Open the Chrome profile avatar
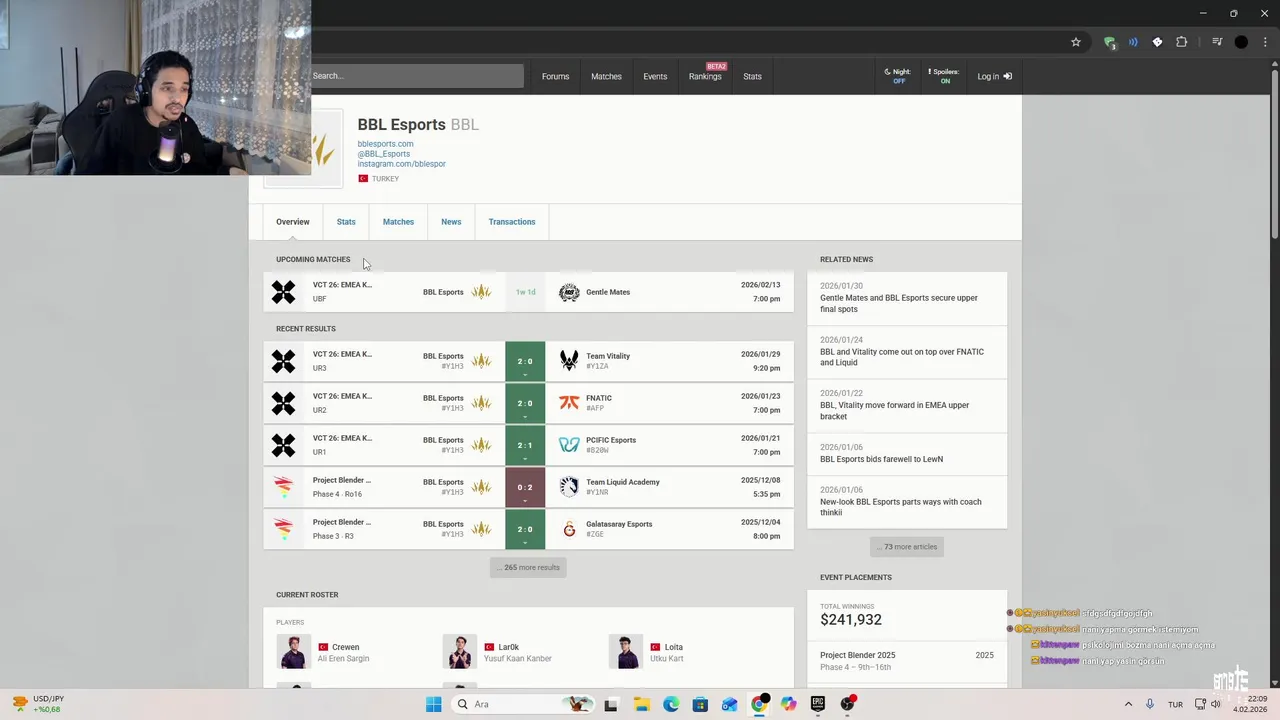 [1241, 42]
